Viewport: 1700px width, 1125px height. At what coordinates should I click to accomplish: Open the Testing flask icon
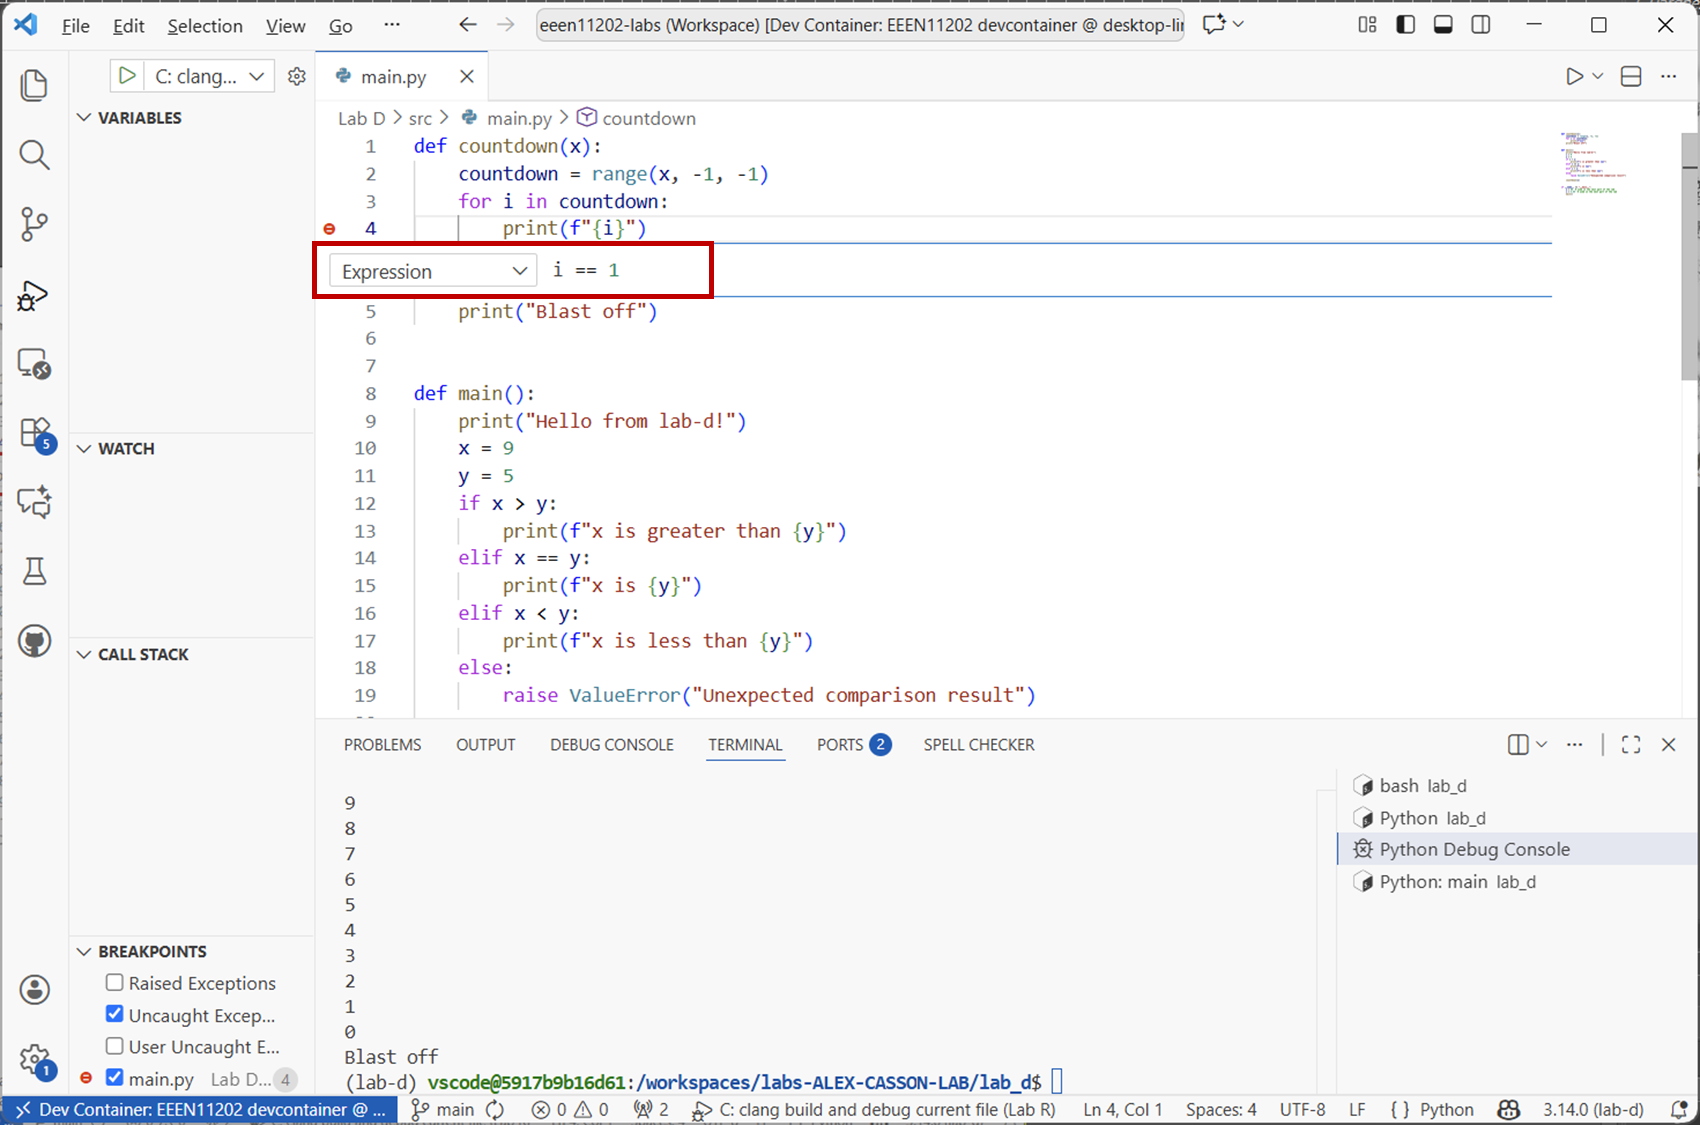(x=34, y=571)
